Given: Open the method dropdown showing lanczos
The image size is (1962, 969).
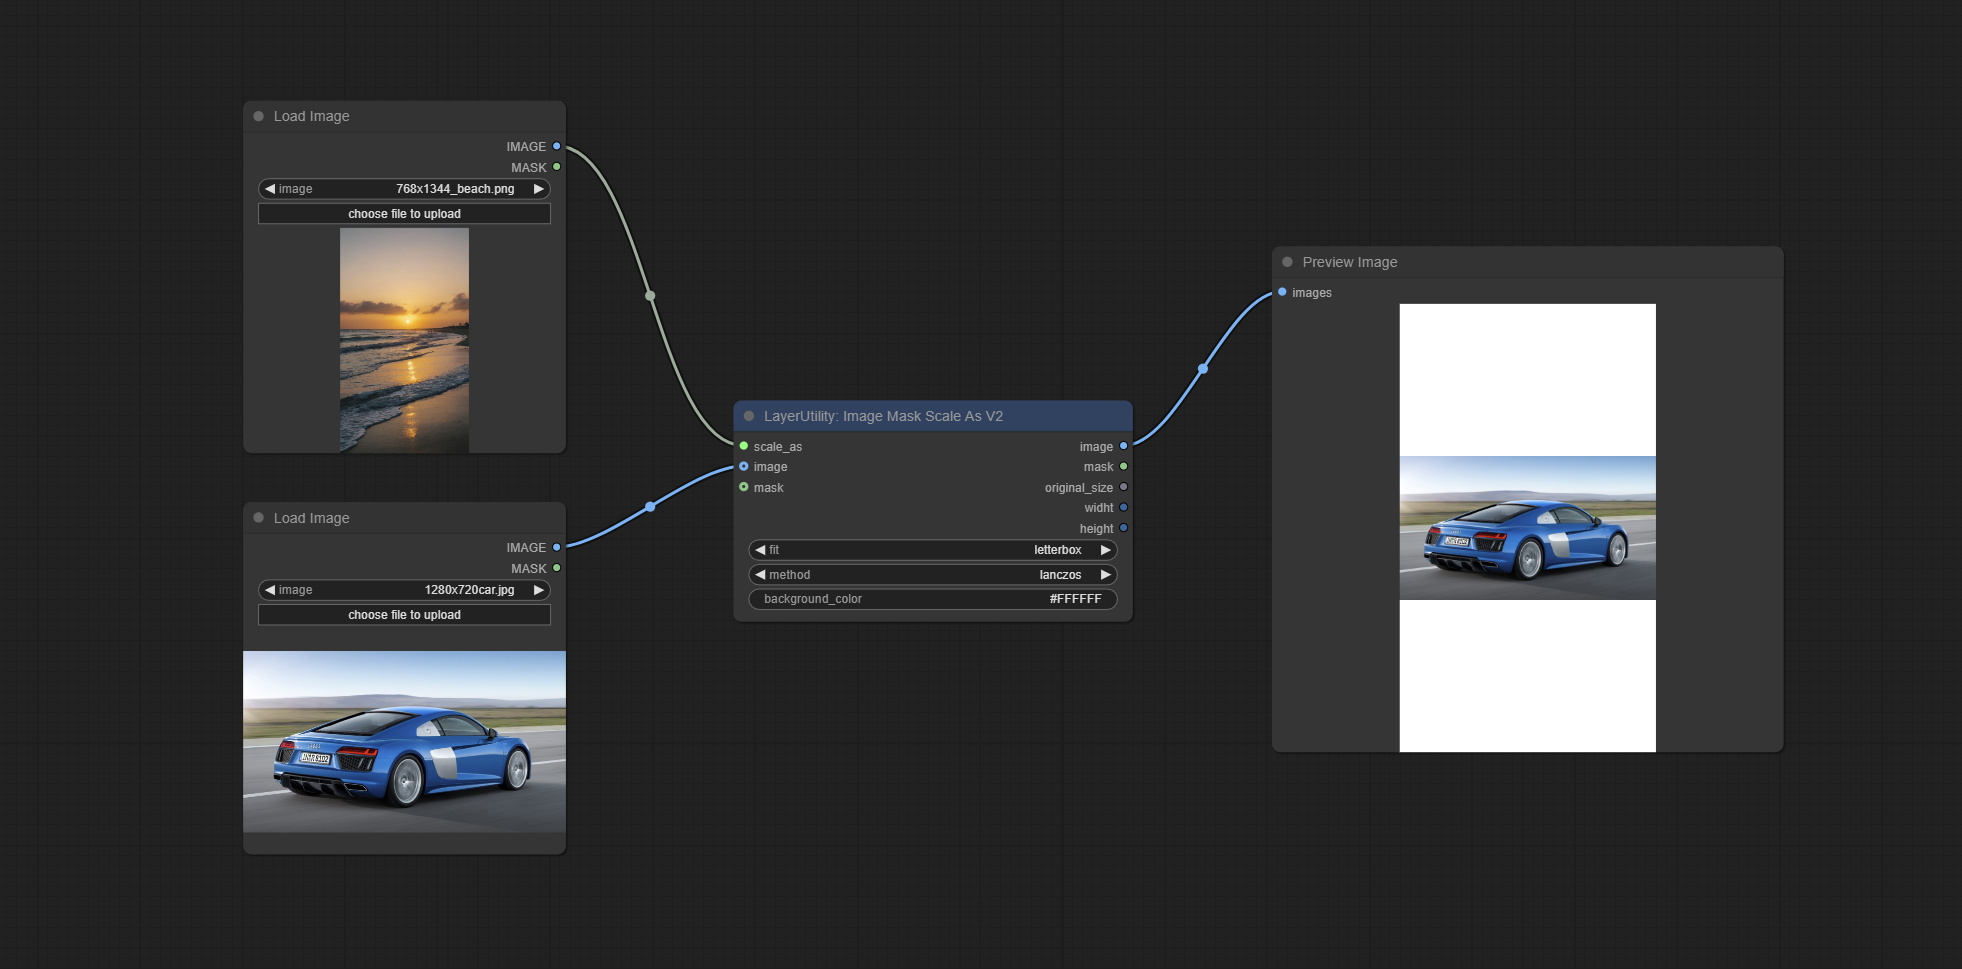Looking at the screenshot, I should [932, 575].
